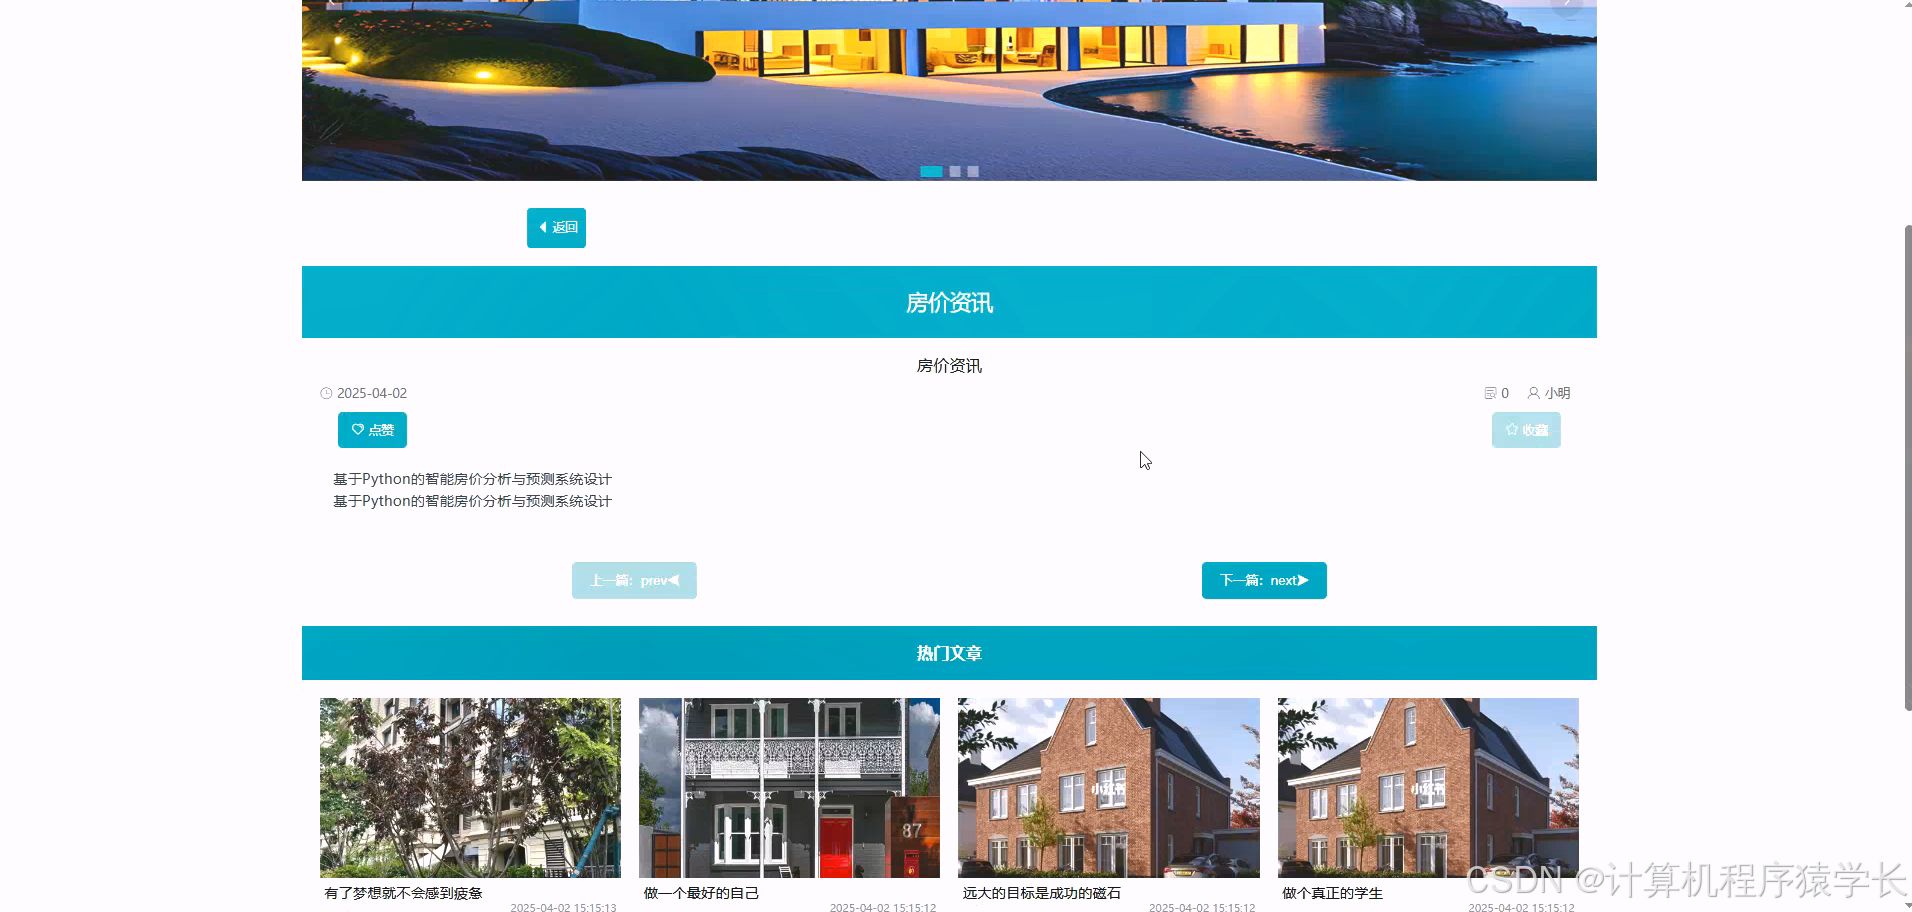Open article title 远大的目标是成功的磁石
The height and width of the screenshot is (912, 1912).
(1042, 893)
